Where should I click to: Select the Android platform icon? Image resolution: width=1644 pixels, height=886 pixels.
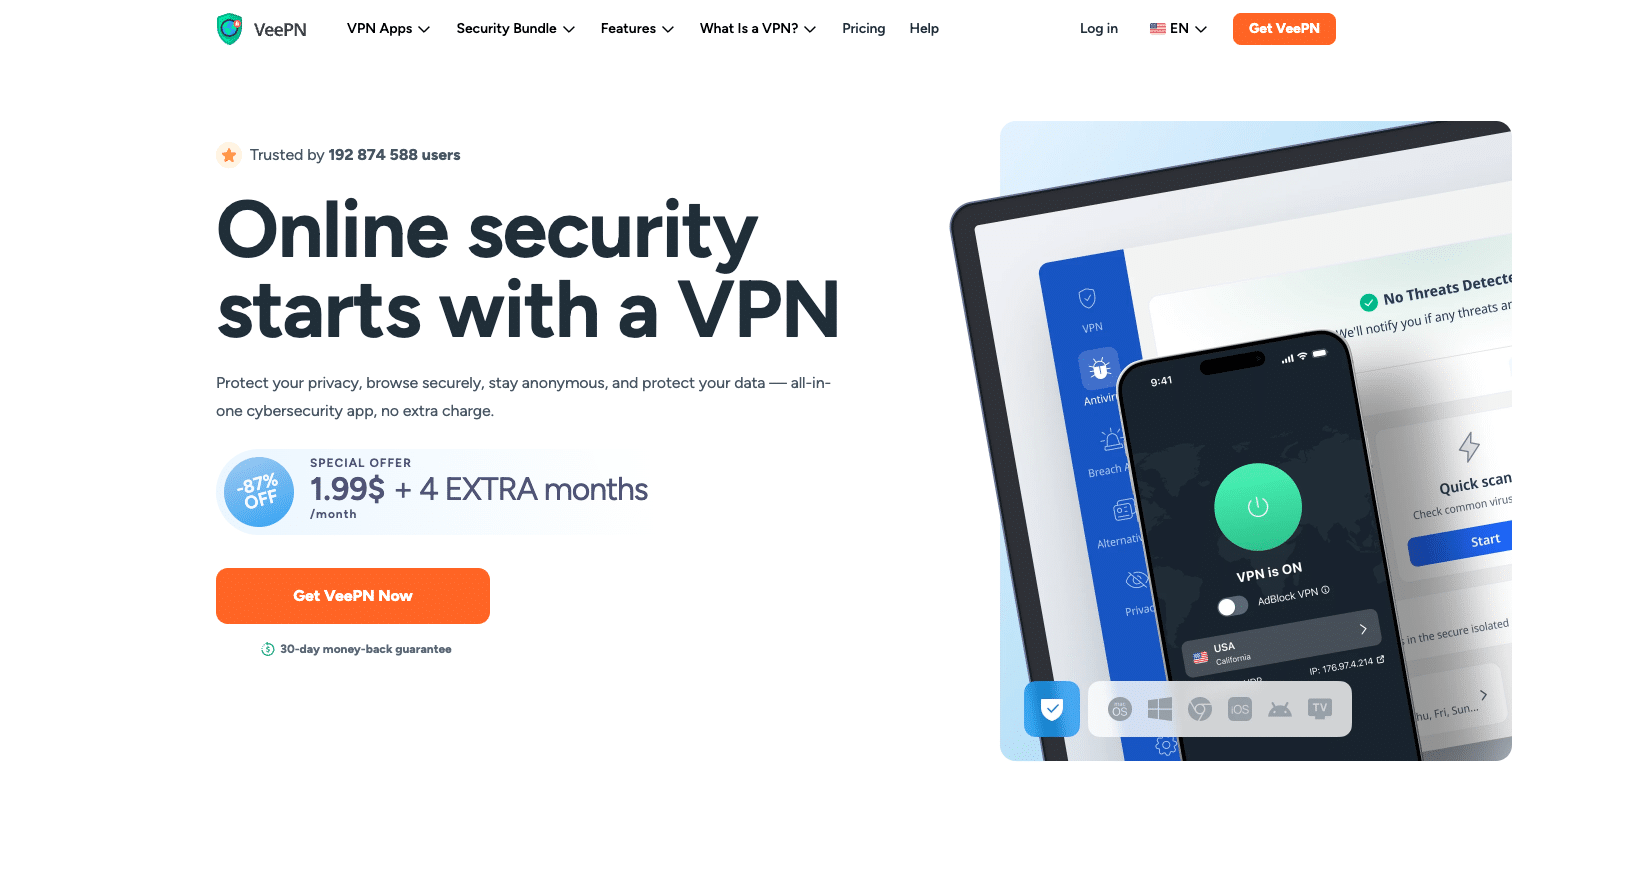tap(1280, 710)
